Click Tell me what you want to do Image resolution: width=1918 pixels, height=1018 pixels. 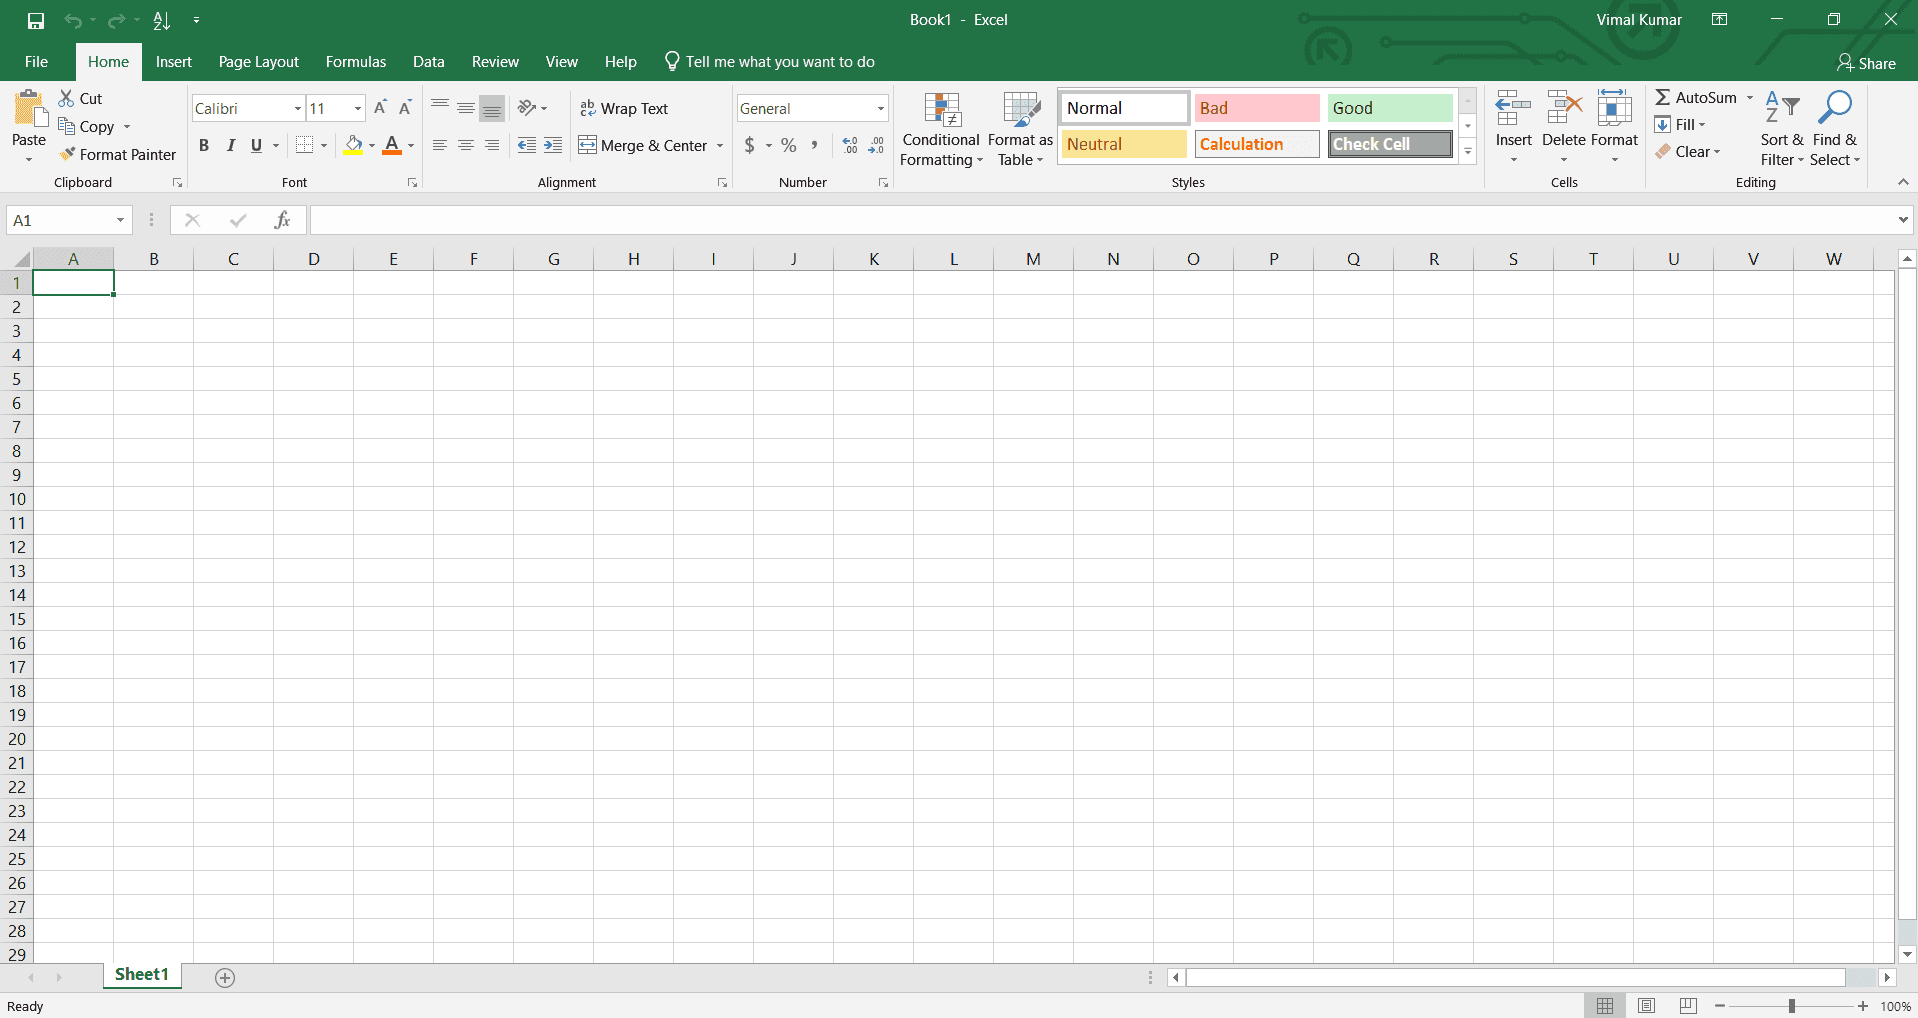[781, 61]
